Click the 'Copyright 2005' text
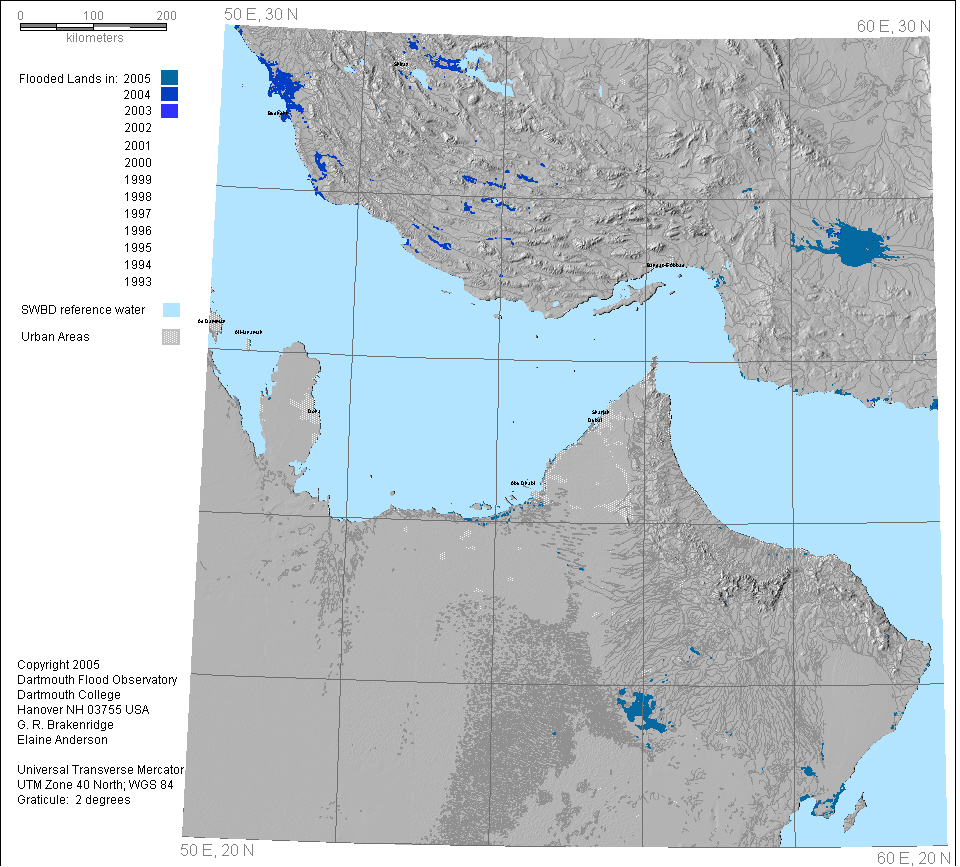This screenshot has width=960, height=867. 58,665
